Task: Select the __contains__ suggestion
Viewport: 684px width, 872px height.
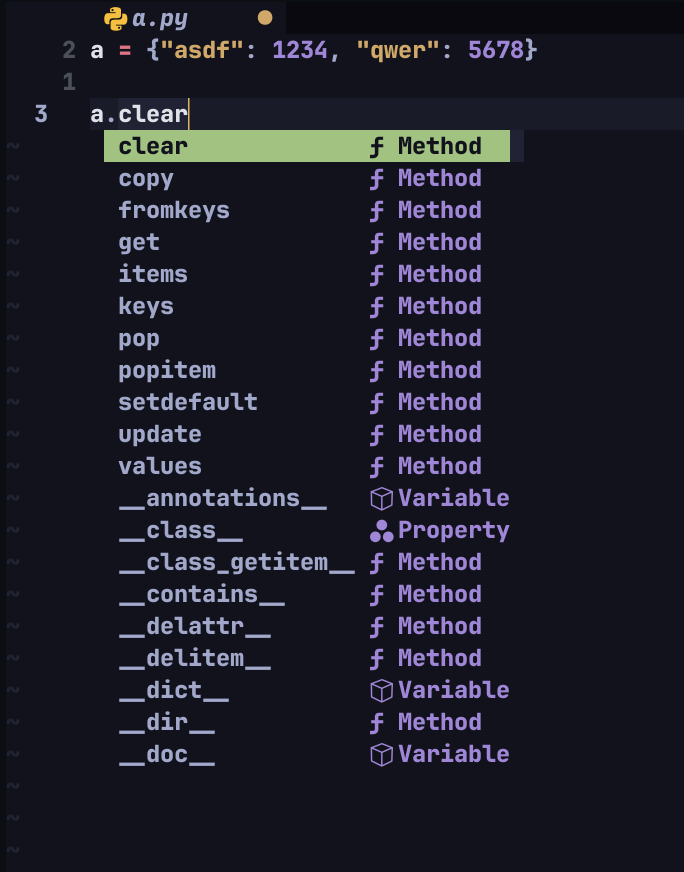Action: click(x=307, y=594)
